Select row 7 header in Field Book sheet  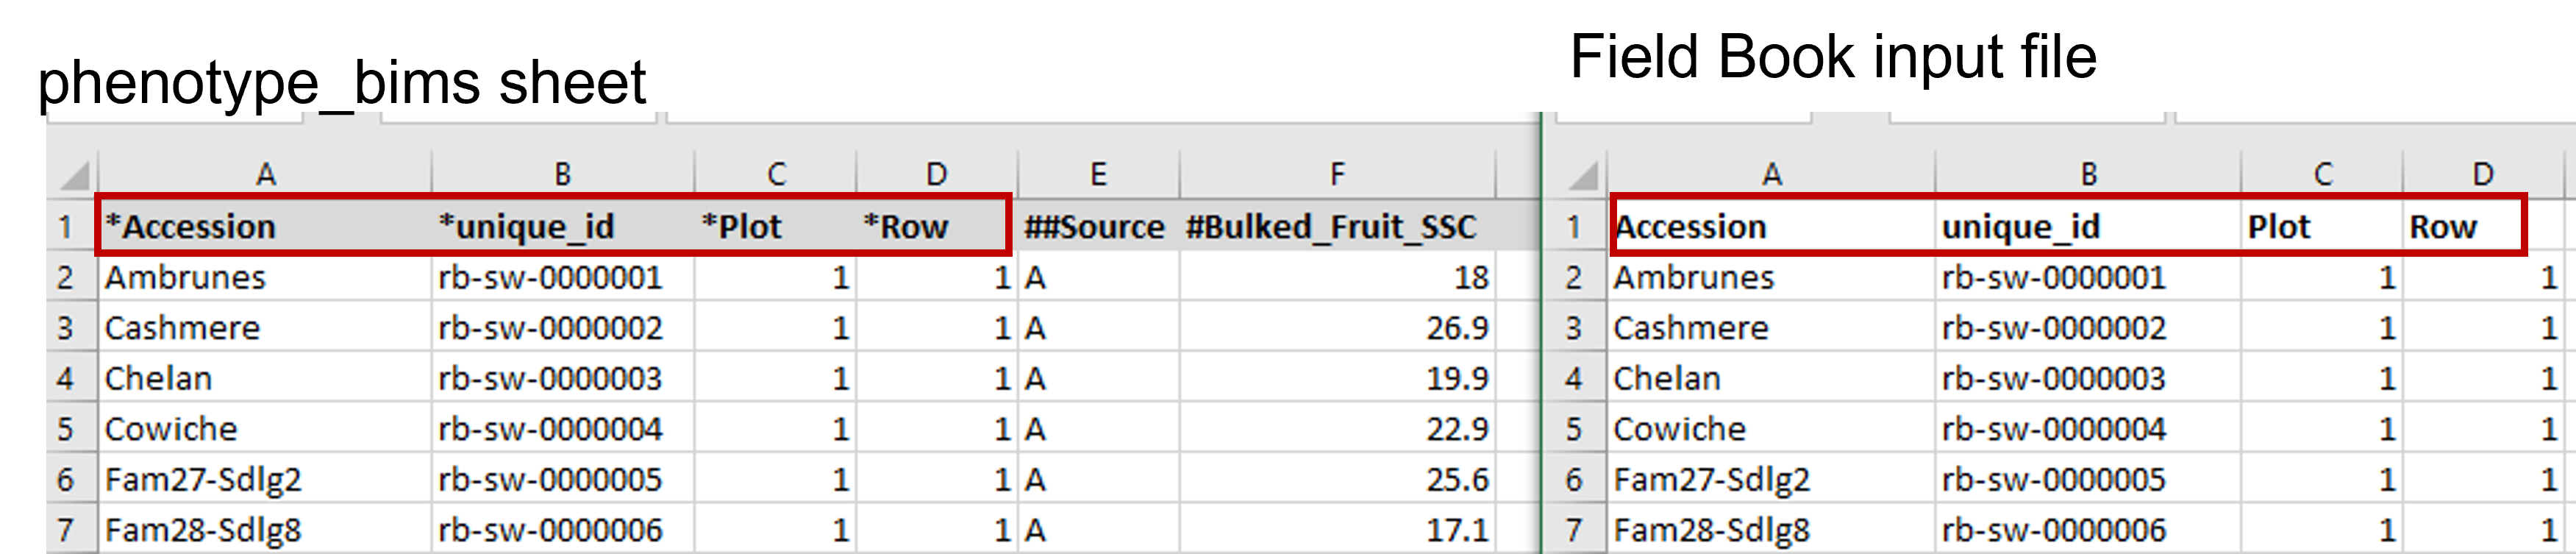point(1574,529)
